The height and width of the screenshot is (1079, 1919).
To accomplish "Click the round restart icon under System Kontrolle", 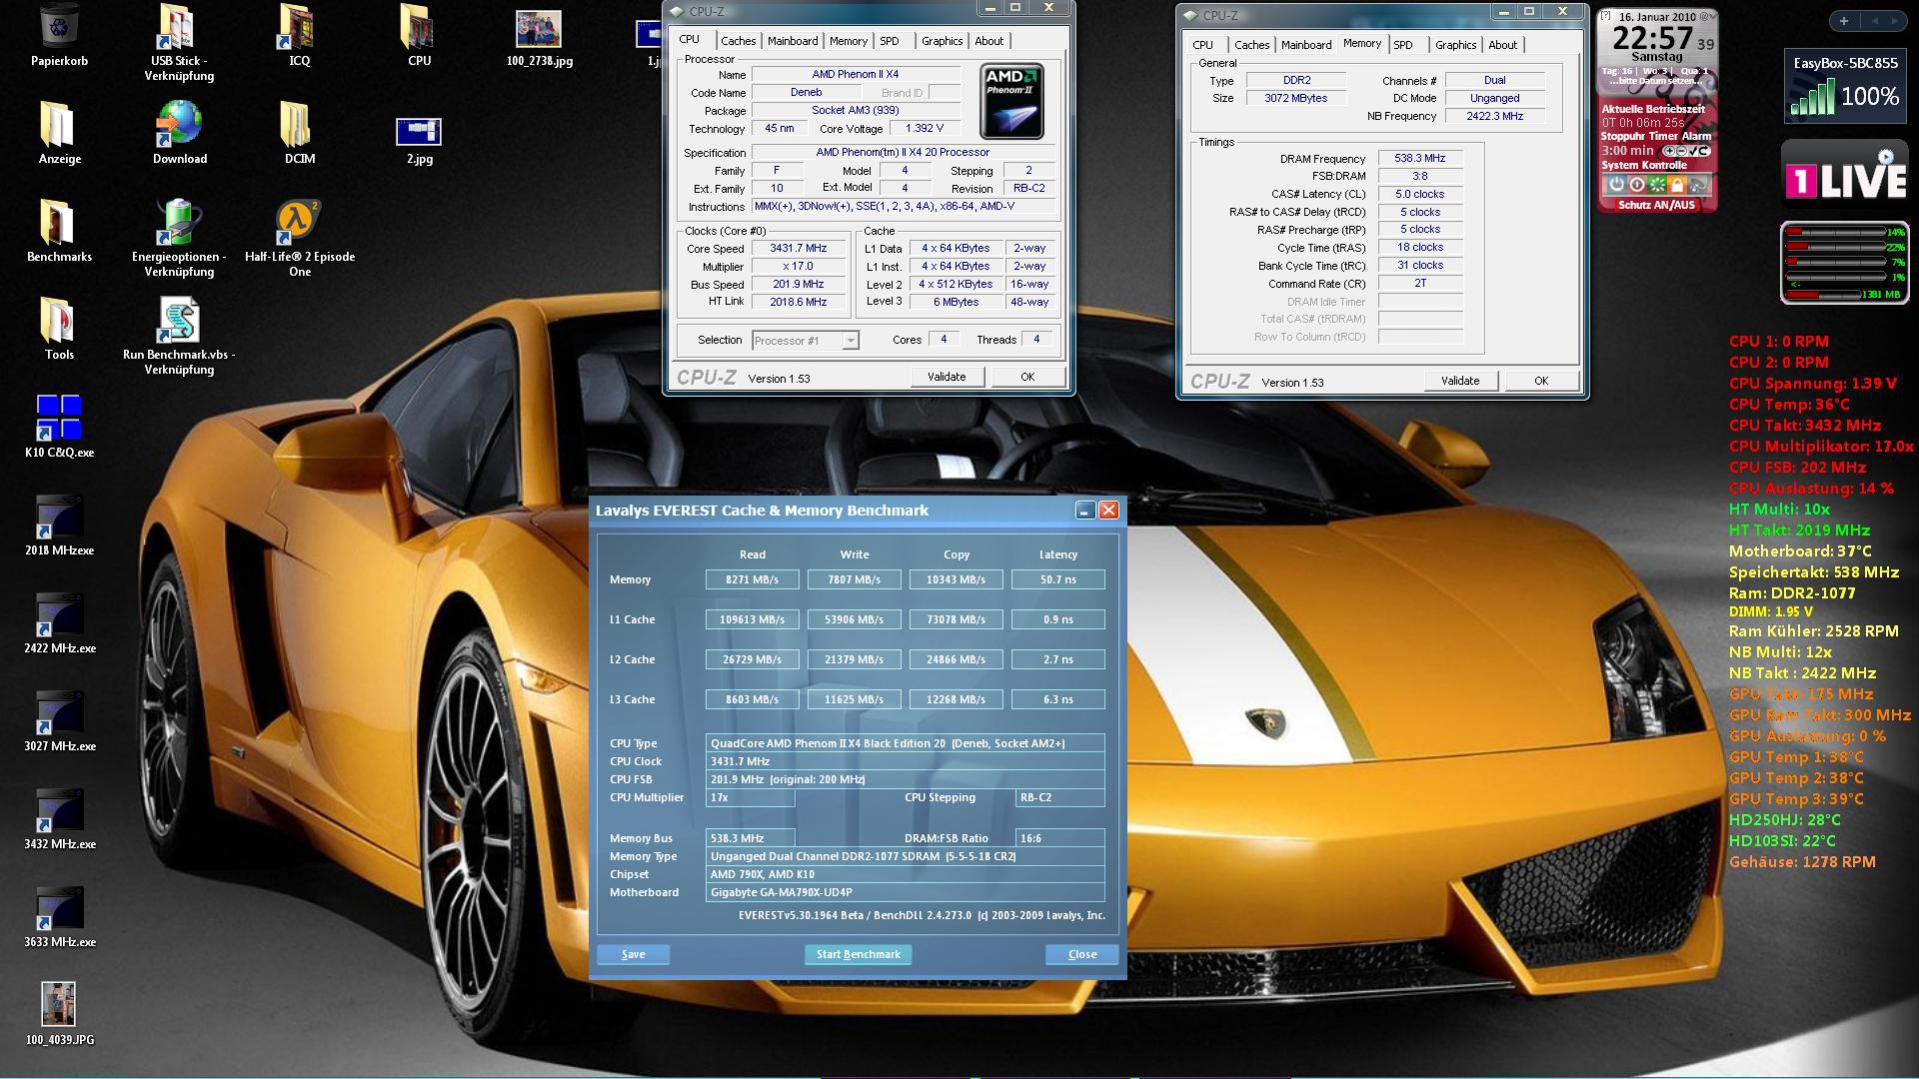I will tap(1636, 185).
